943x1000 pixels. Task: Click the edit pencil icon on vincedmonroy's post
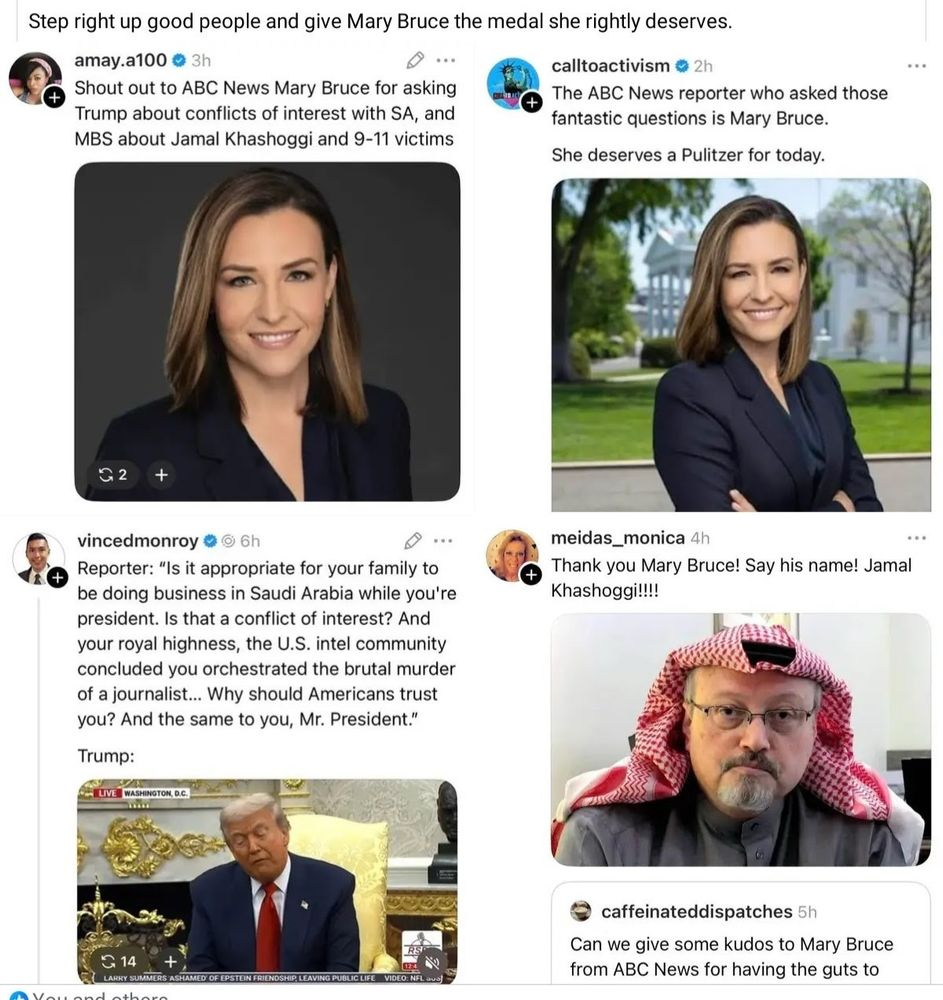413,541
